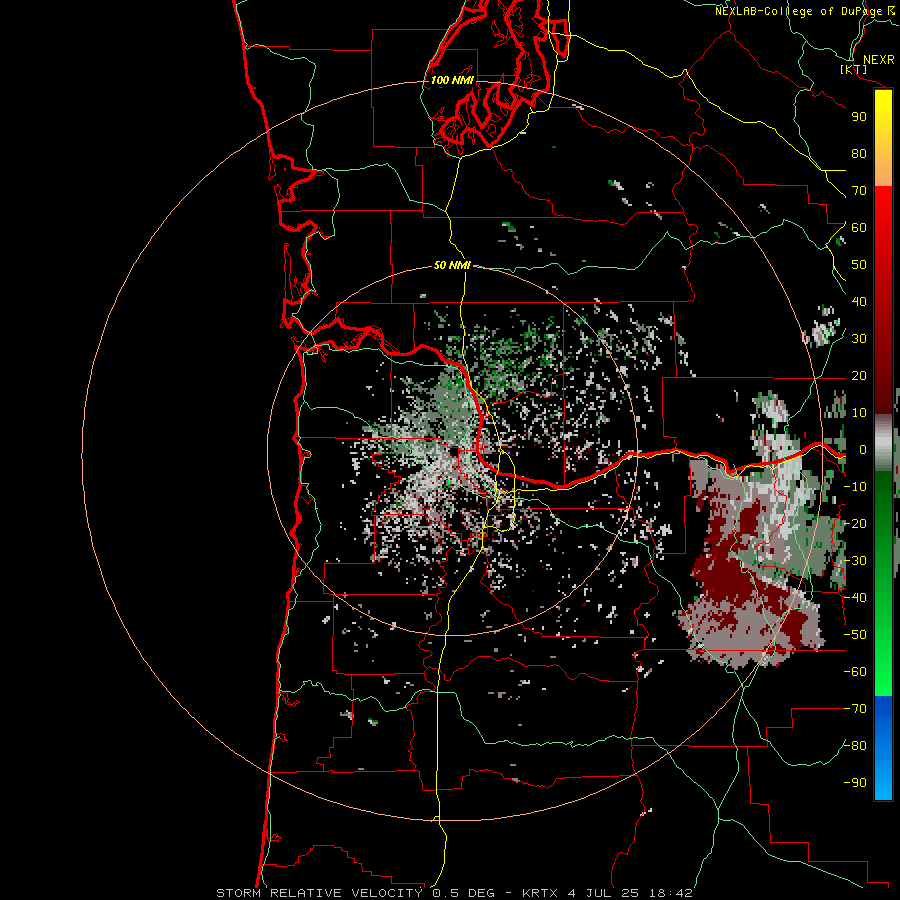900x900 pixels.
Task: Select the "-90" value on velocity scale
Action: pos(855,783)
